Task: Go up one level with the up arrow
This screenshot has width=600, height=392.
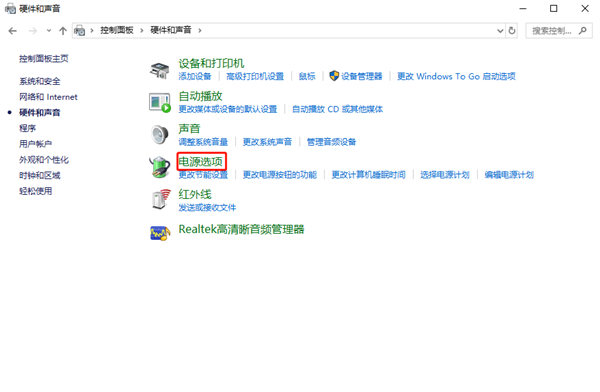Action: pos(63,31)
